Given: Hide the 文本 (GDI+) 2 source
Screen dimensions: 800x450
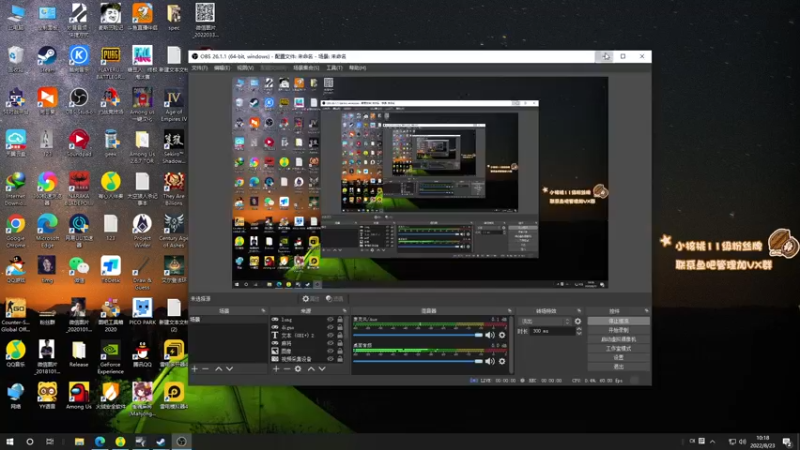Looking at the screenshot, I should click(x=330, y=335).
